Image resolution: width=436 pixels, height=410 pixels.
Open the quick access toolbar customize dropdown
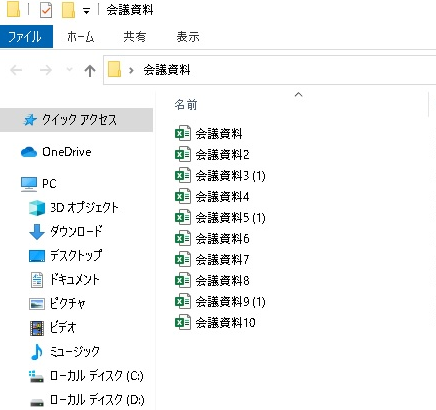(x=86, y=11)
